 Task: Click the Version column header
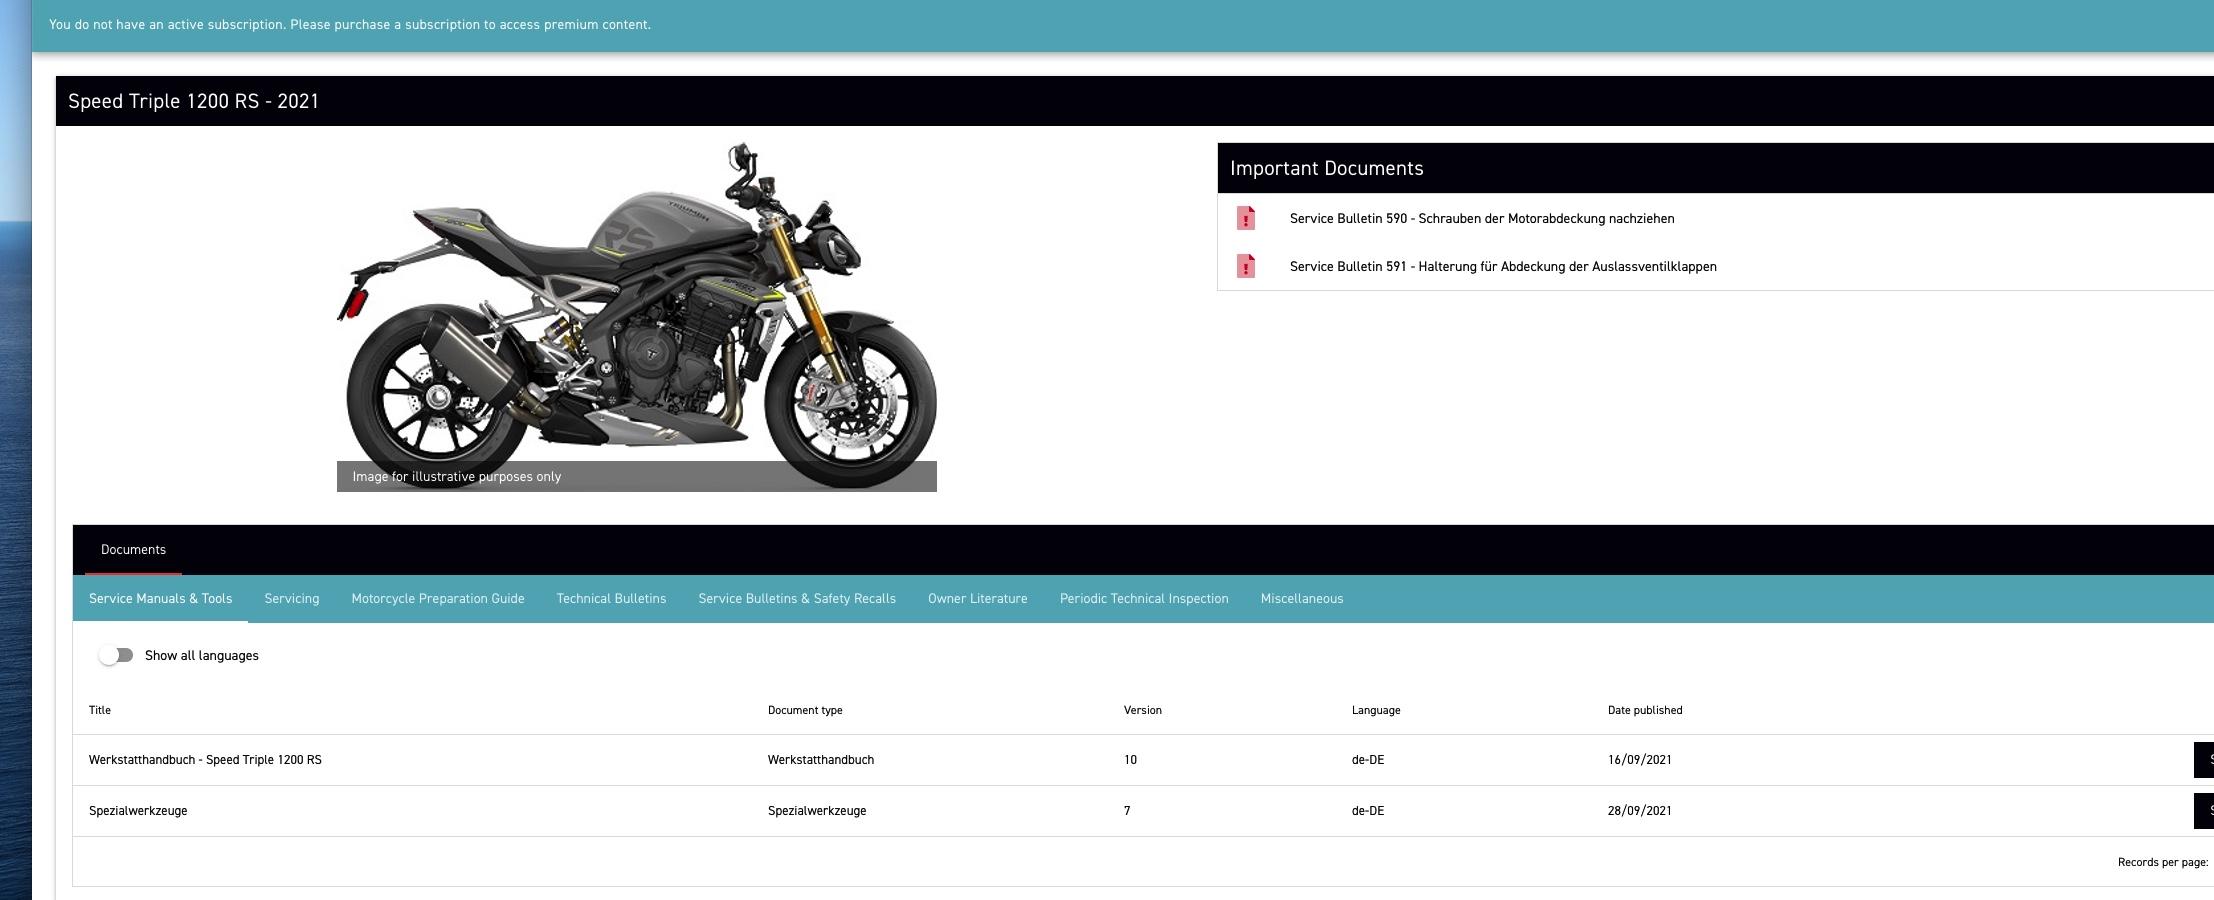point(1142,710)
